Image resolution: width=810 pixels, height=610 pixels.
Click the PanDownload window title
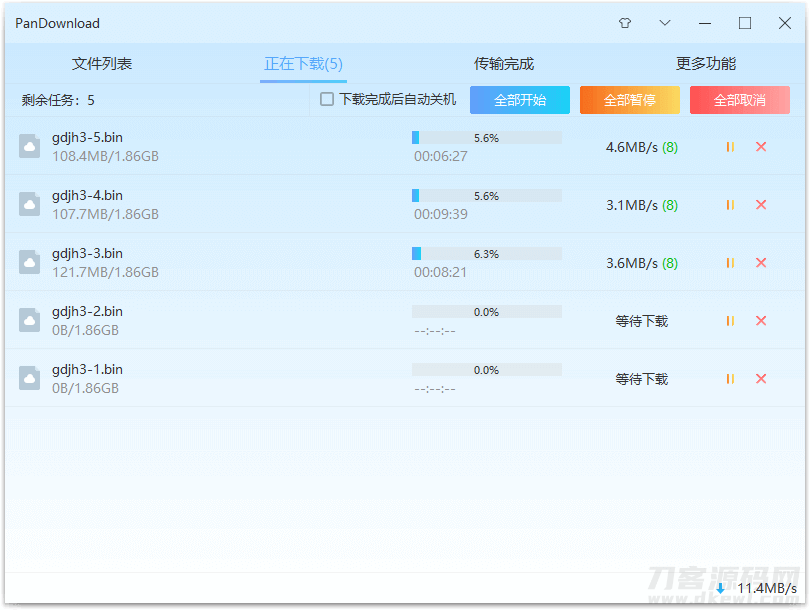tap(57, 23)
